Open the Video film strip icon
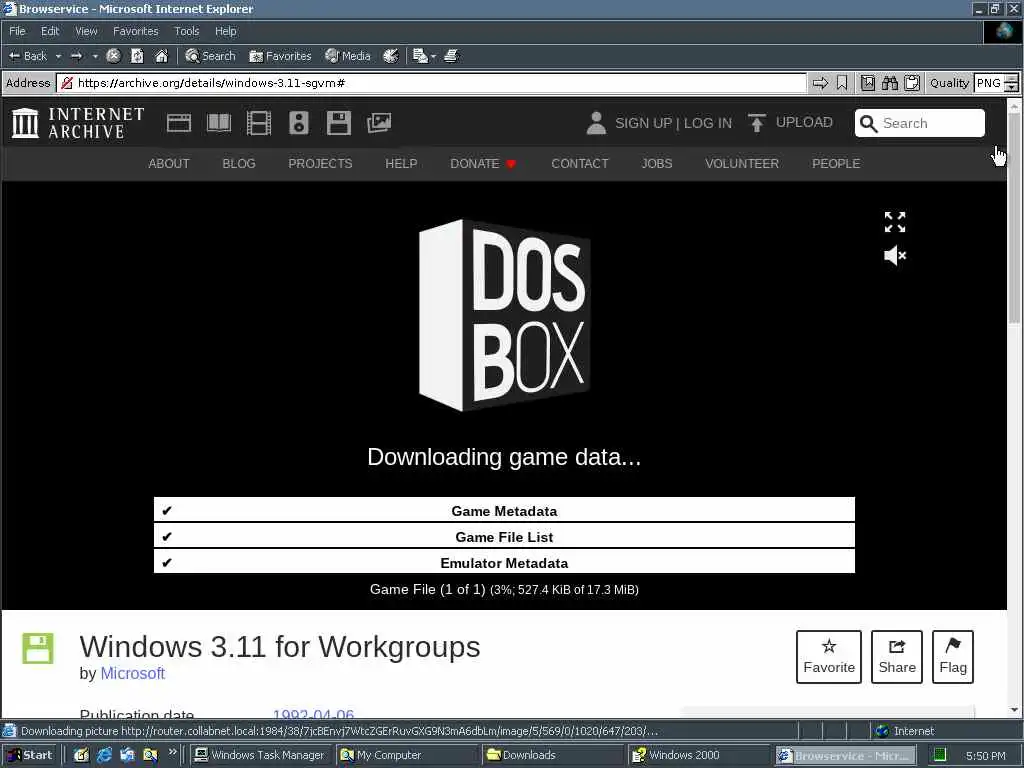Screen dimensions: 1024x768 coord(259,123)
